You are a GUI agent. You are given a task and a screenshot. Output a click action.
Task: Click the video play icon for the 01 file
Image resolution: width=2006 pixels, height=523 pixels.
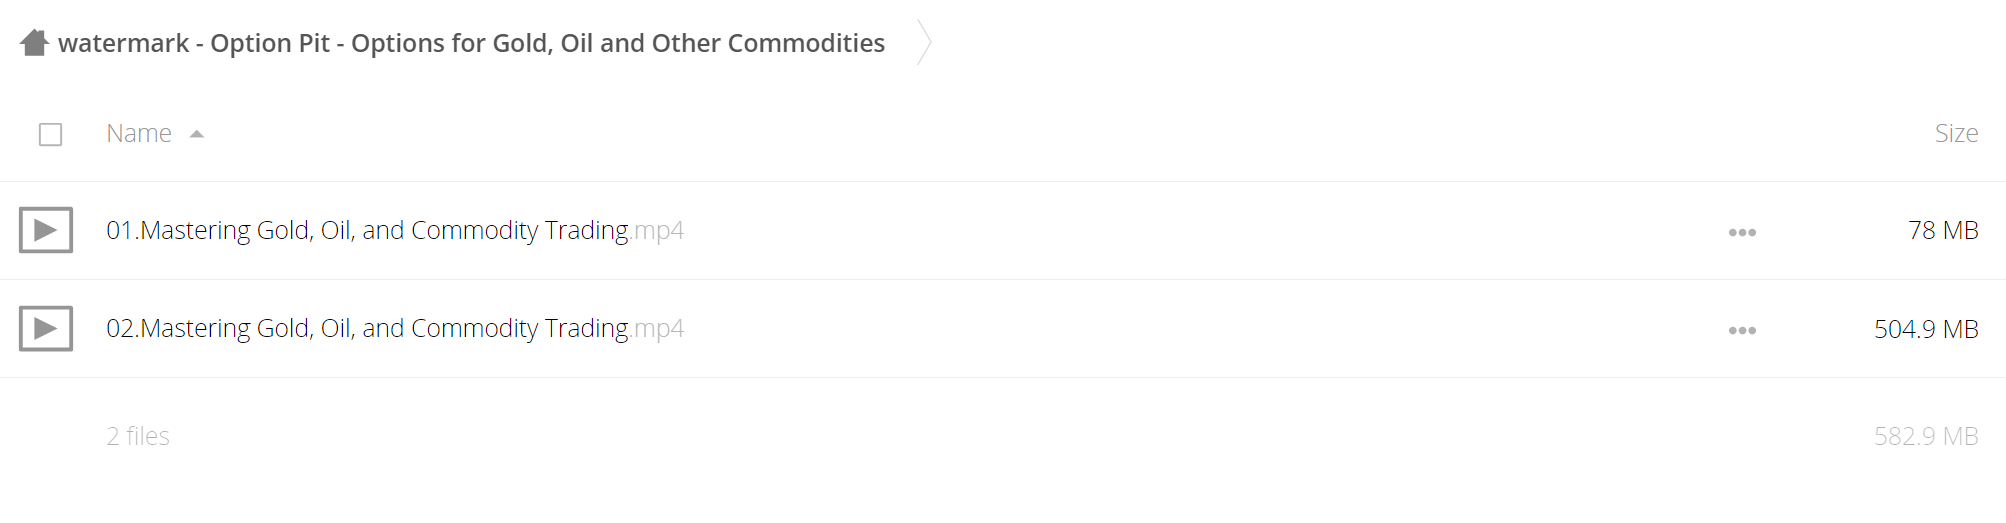point(46,230)
